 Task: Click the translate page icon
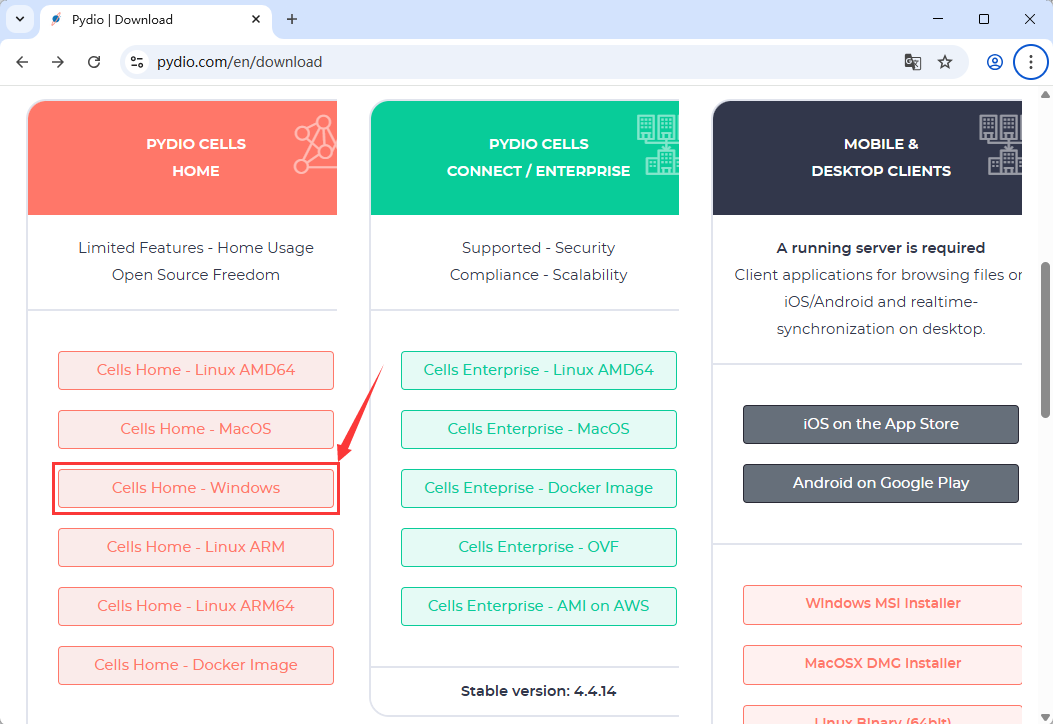click(x=912, y=62)
